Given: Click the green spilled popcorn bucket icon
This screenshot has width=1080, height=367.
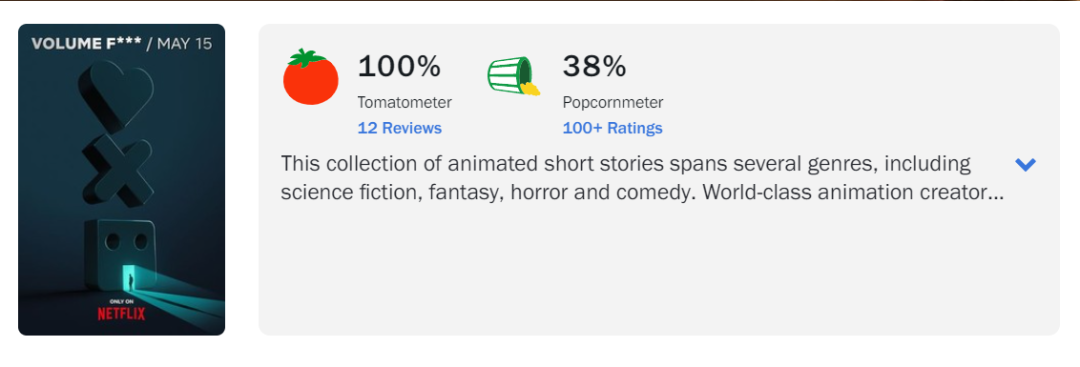Looking at the screenshot, I should (x=513, y=75).
